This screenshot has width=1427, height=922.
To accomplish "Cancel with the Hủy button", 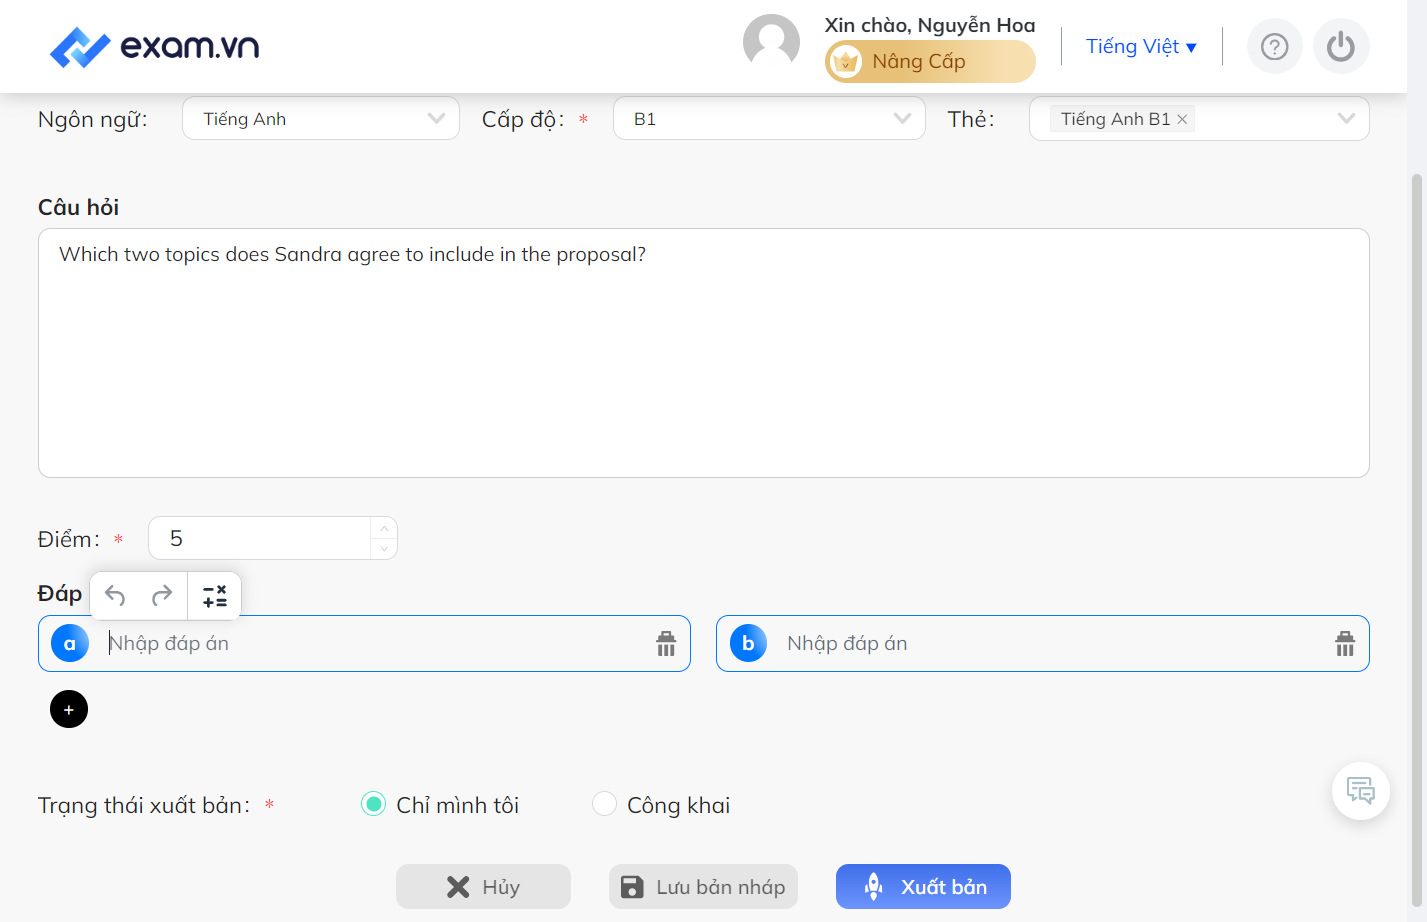I will tap(483, 887).
